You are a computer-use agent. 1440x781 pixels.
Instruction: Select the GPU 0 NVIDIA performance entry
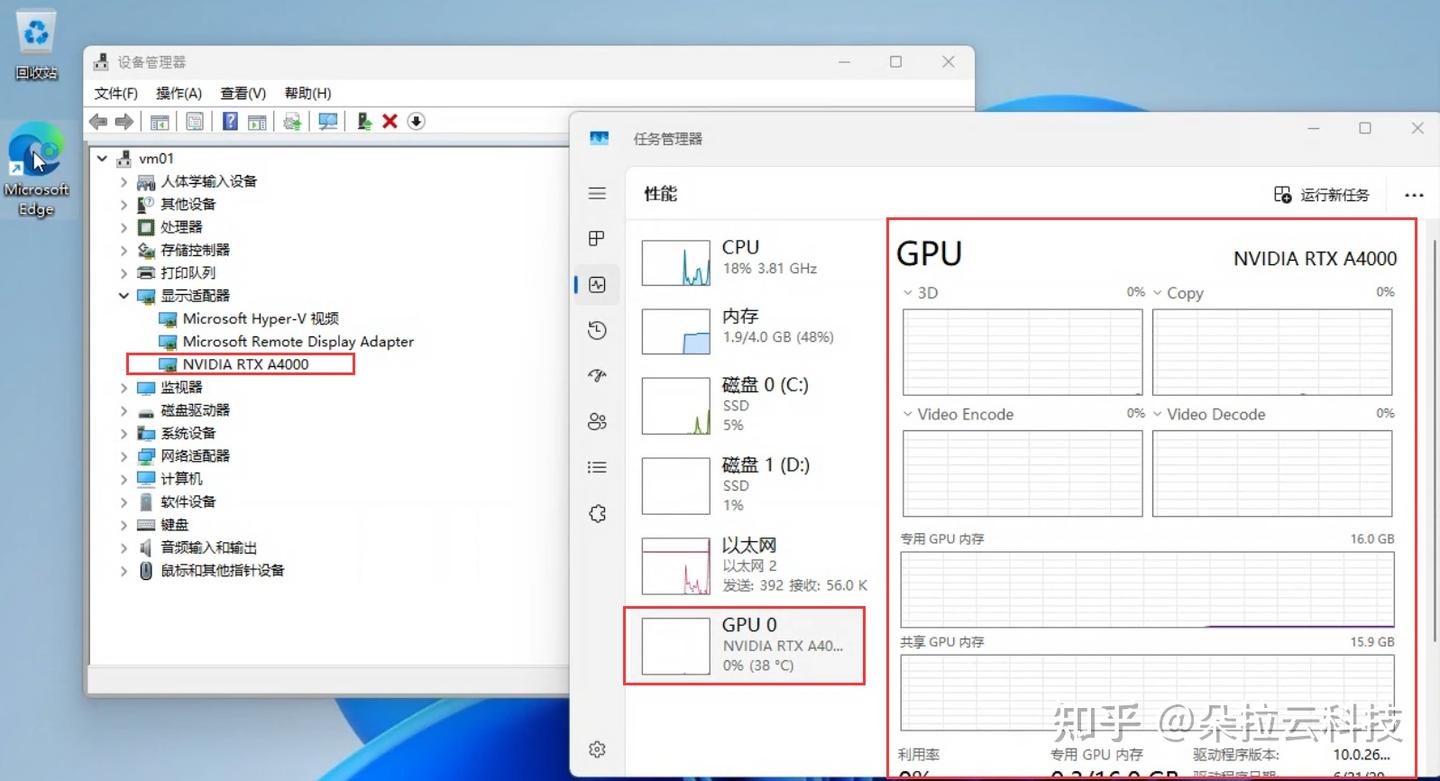coord(745,645)
